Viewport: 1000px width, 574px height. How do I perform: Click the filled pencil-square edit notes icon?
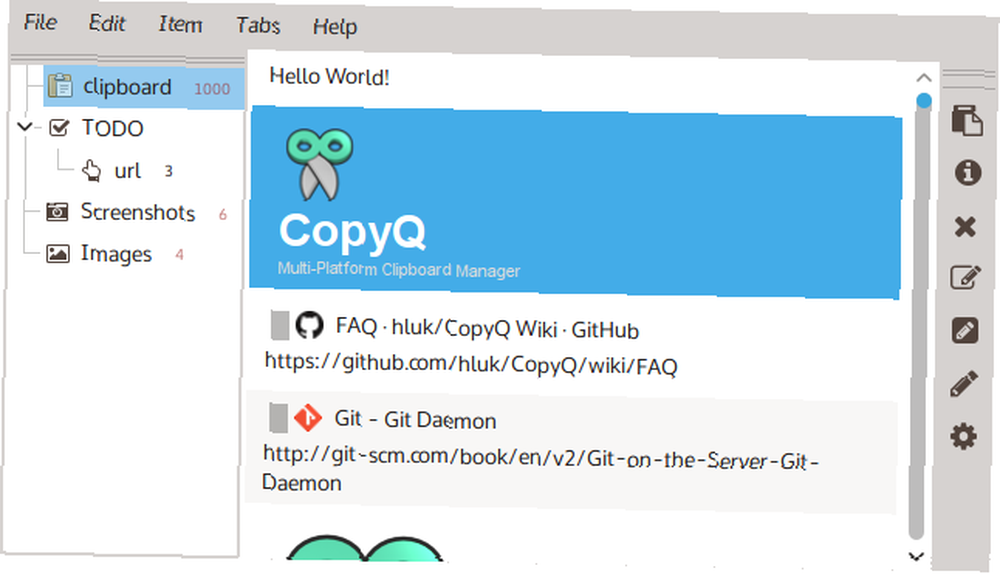tap(964, 330)
